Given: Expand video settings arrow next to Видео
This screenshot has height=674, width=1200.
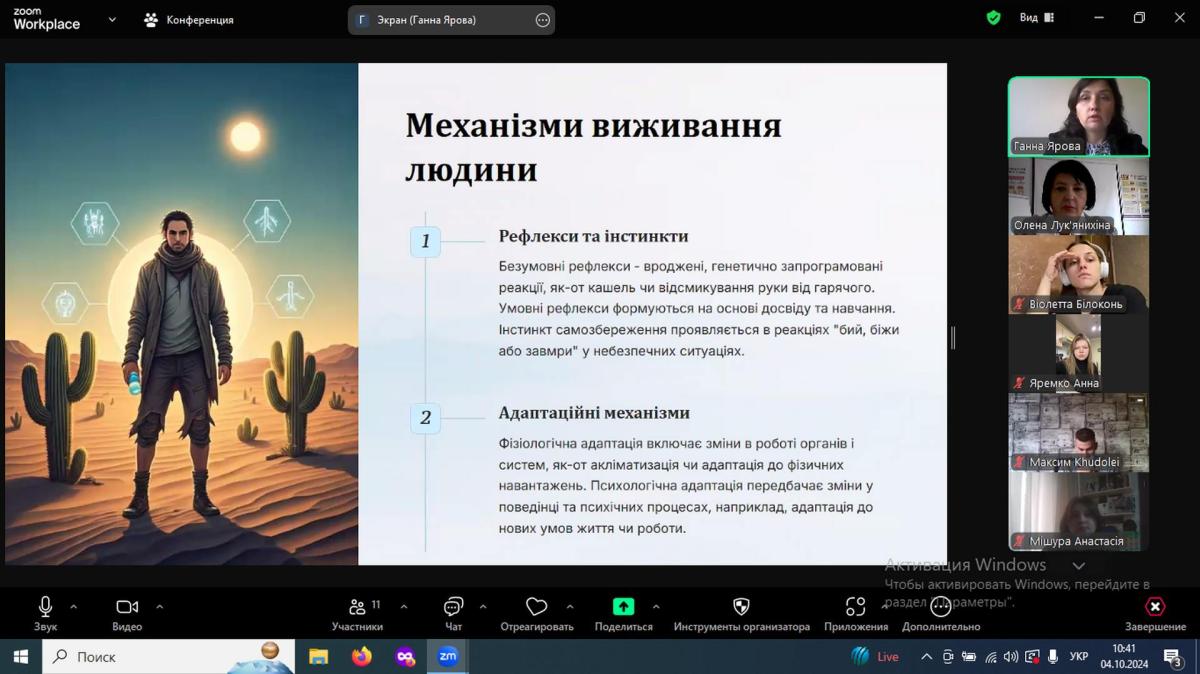Looking at the screenshot, I should click(x=159, y=607).
